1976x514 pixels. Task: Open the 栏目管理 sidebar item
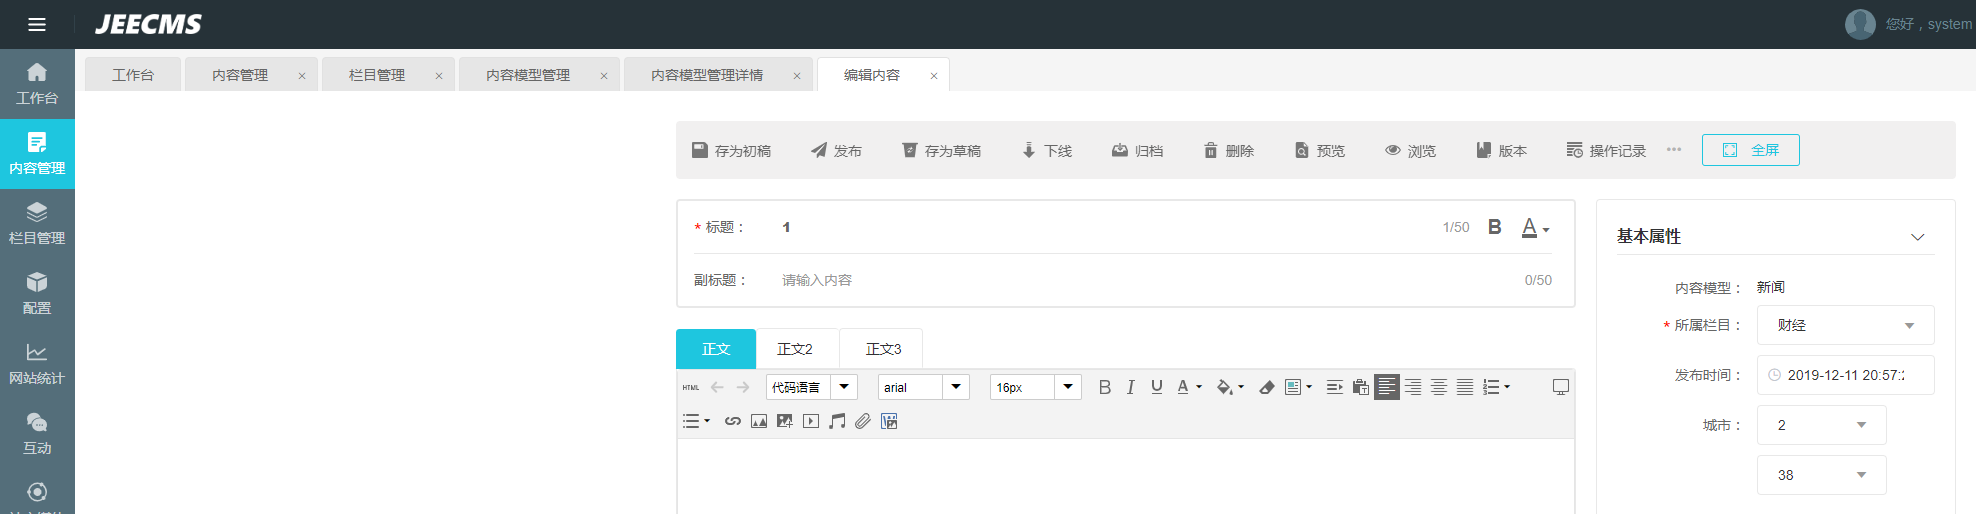point(37,224)
